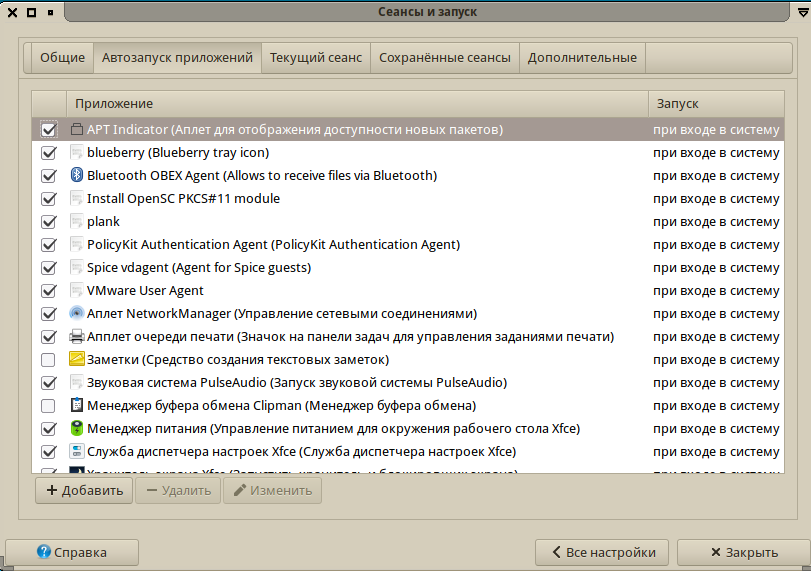Uncheck Spice vdagent checkbox
Screen dimensions: 811x571
click(x=49, y=267)
